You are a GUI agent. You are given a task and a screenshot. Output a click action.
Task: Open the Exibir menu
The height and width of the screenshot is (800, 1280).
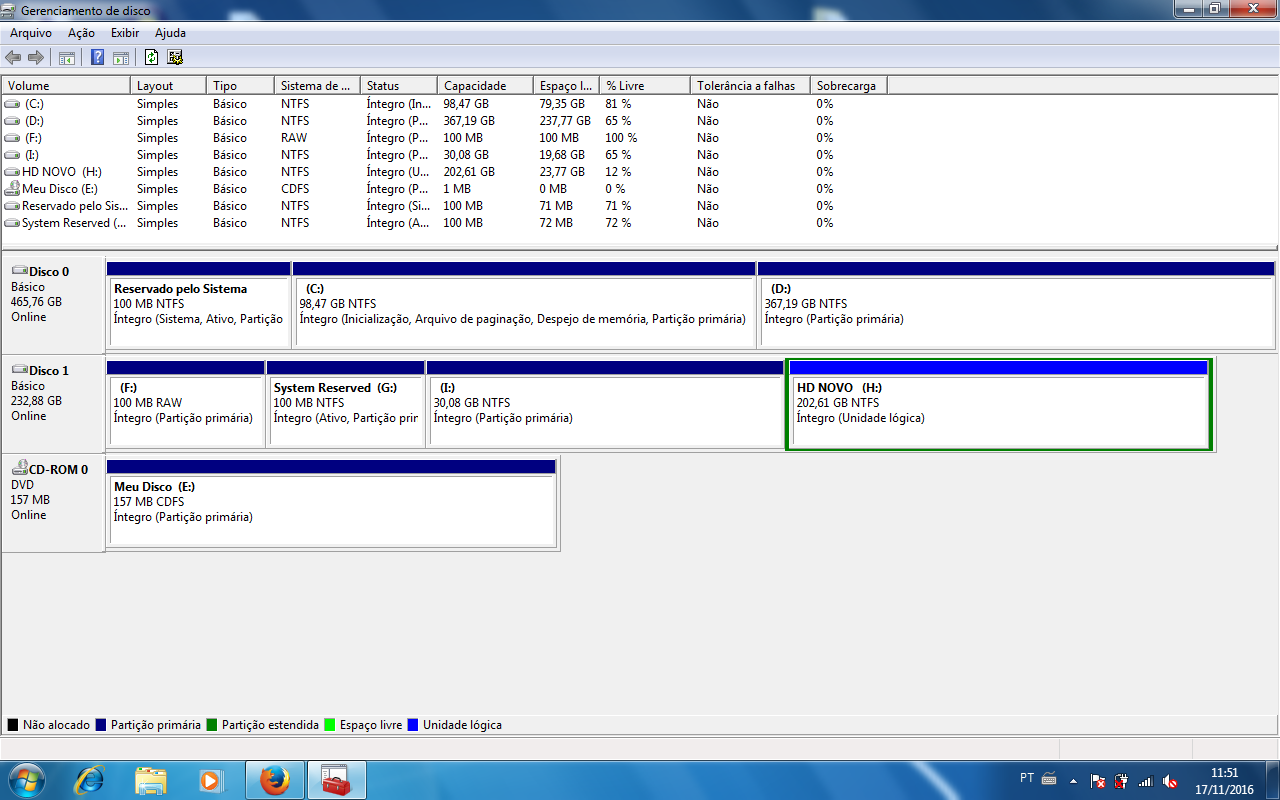coord(125,33)
